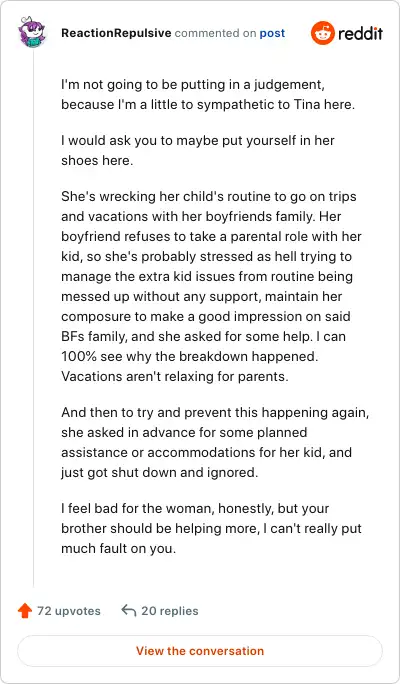The image size is (400, 684).
Task: Click the paragraph starting "I feel bad for"
Action: tap(211, 528)
